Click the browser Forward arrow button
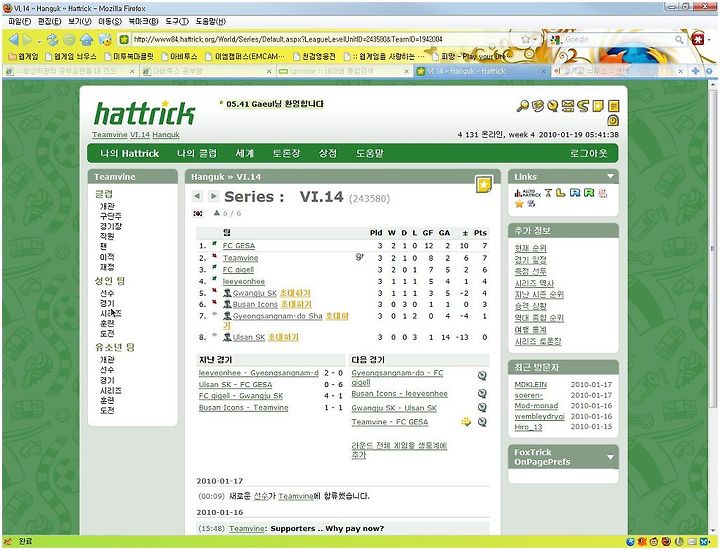 28,40
